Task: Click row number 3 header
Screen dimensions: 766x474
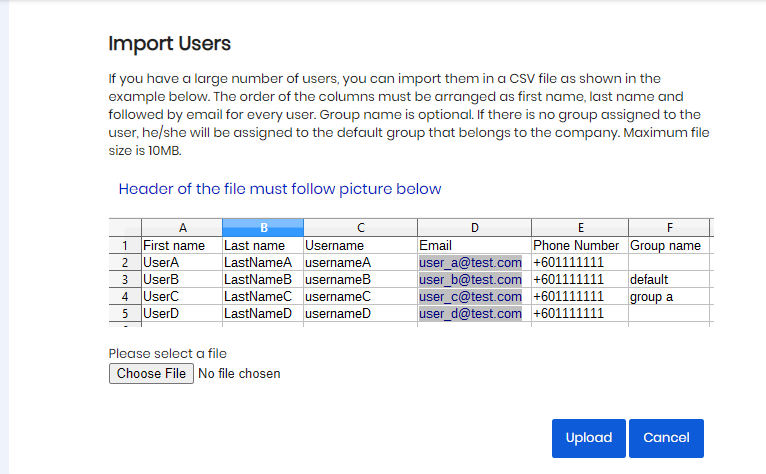Action: [x=125, y=280]
